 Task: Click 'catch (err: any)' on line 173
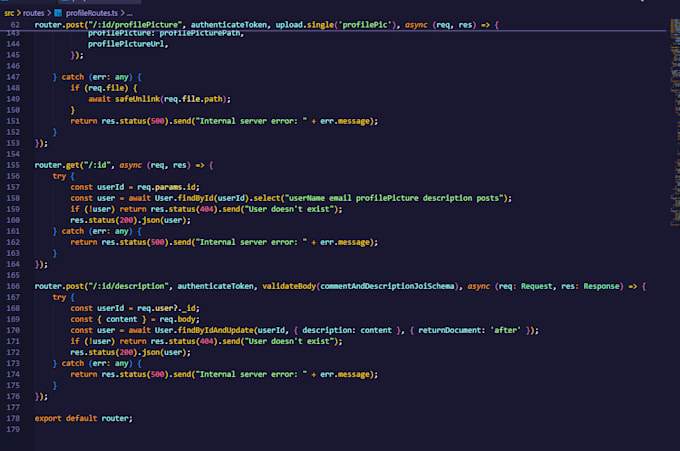[97, 363]
